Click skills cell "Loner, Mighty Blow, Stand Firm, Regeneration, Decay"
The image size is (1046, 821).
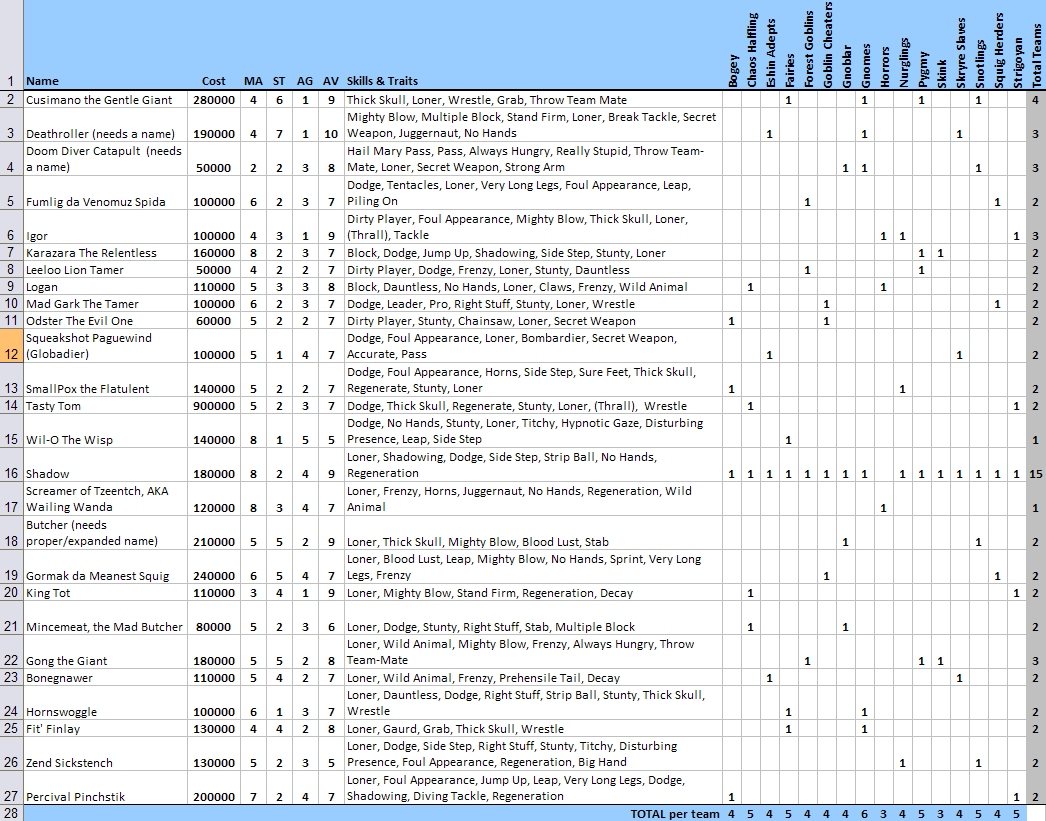(x=533, y=592)
